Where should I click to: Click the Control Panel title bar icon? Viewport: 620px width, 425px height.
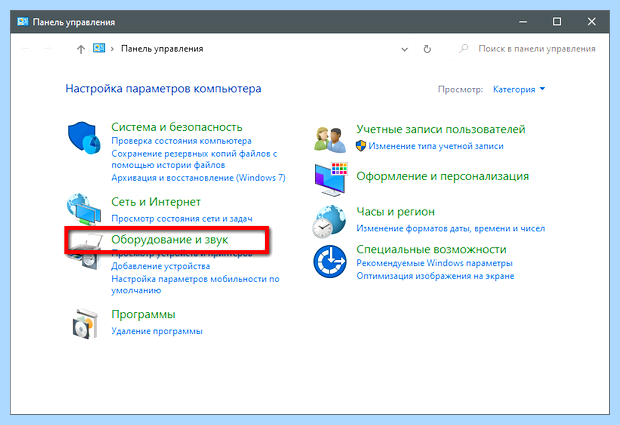click(23, 21)
